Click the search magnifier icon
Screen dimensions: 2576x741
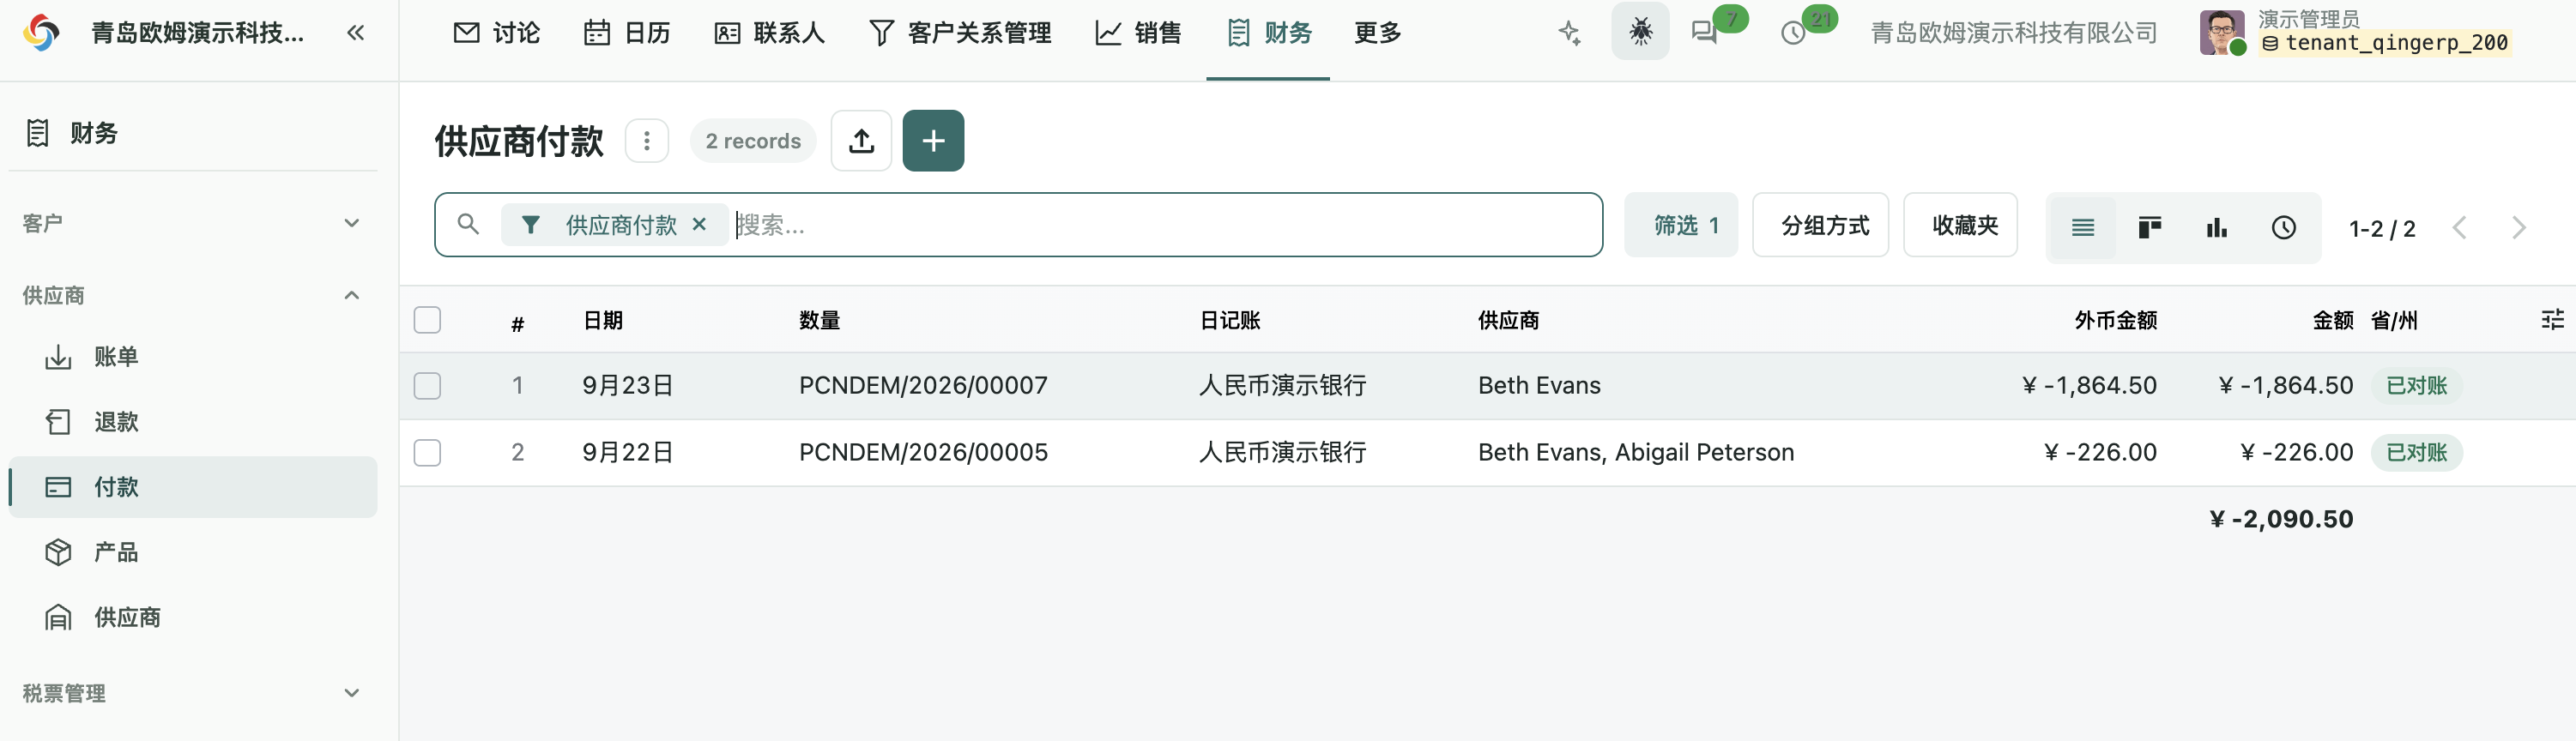pyautogui.click(x=468, y=225)
